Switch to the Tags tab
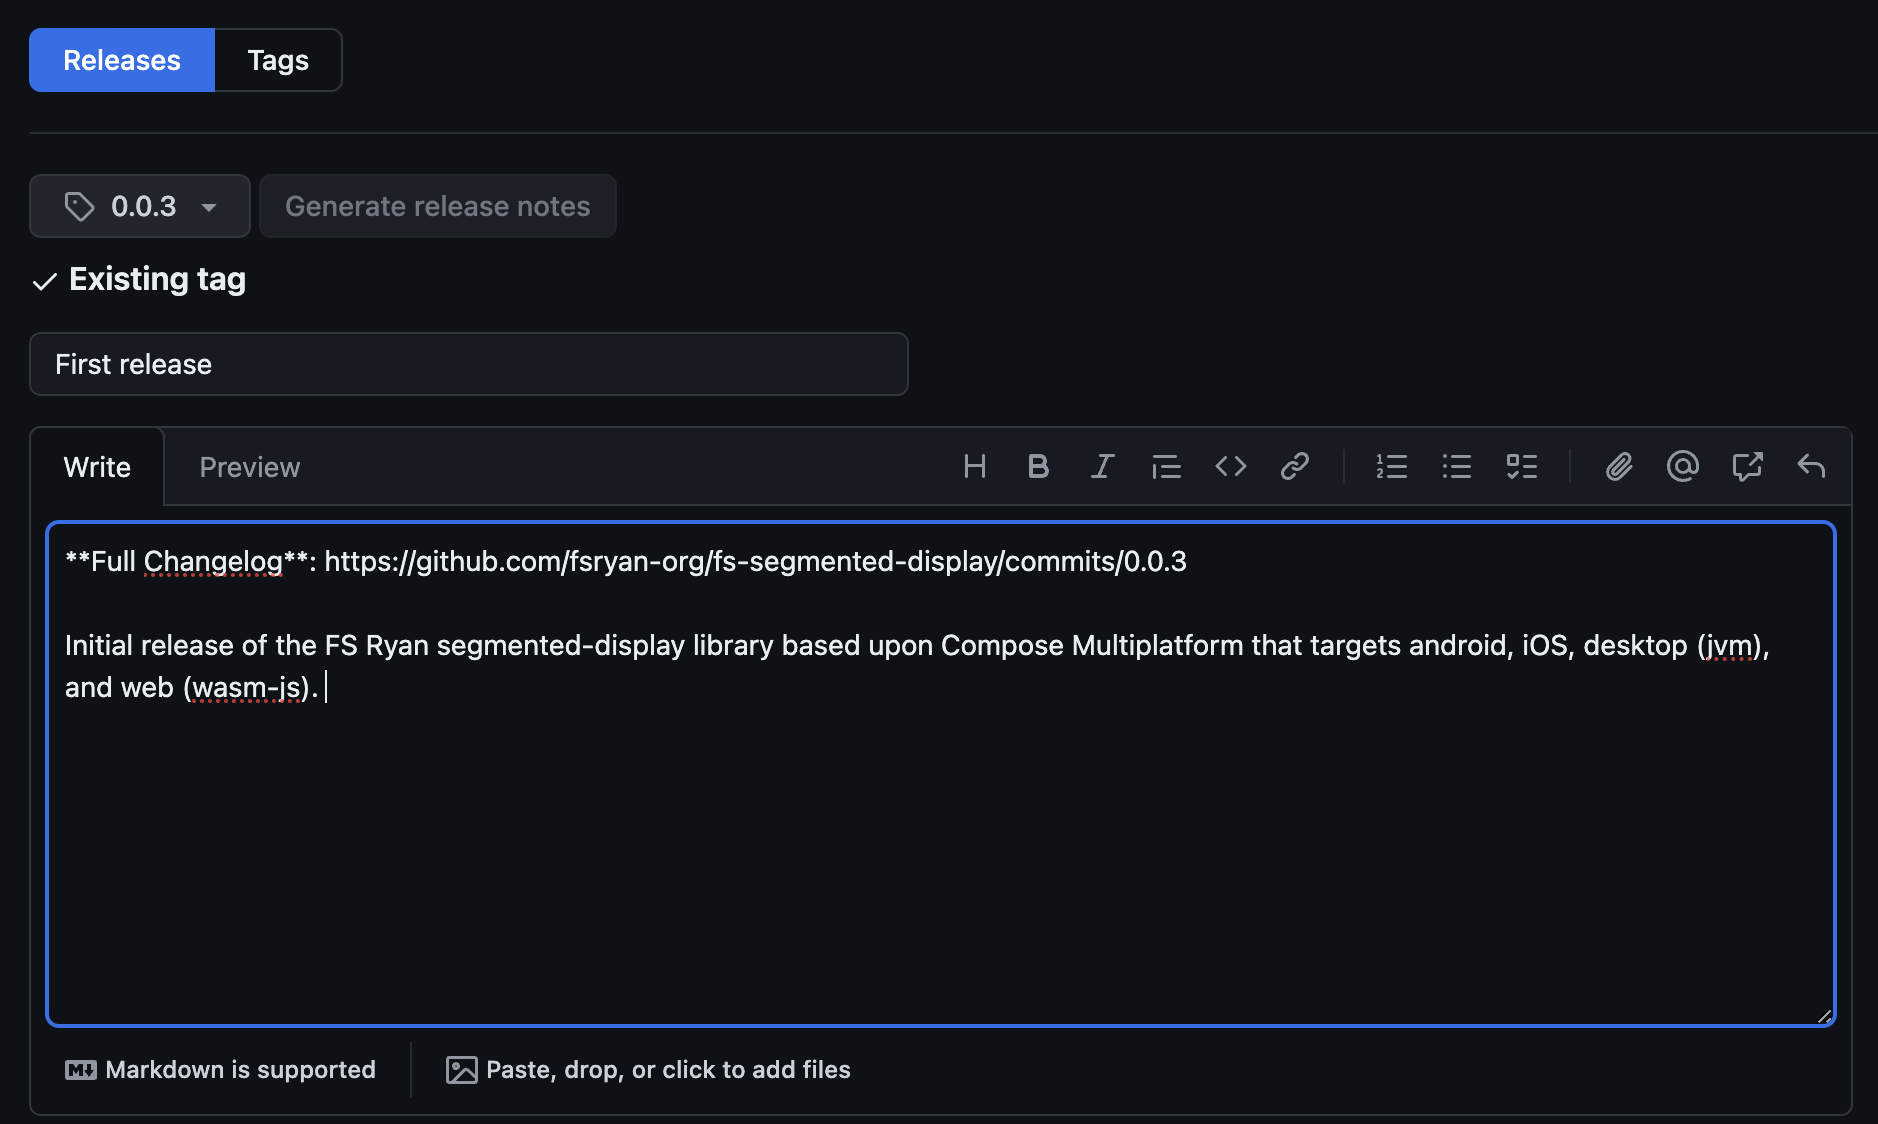This screenshot has height=1124, width=1878. click(x=278, y=60)
